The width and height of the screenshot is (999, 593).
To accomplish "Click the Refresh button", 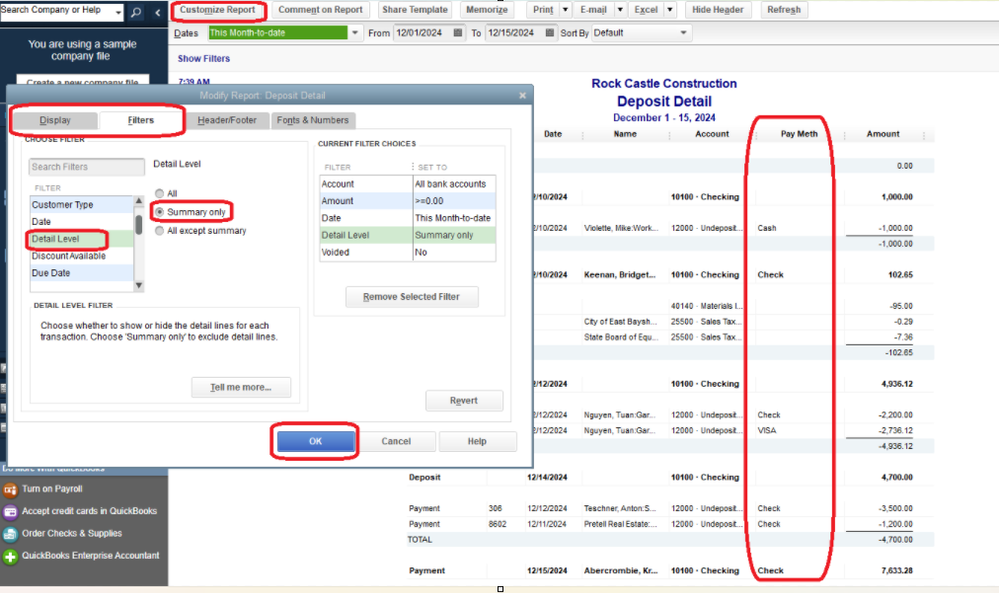I will click(x=784, y=10).
